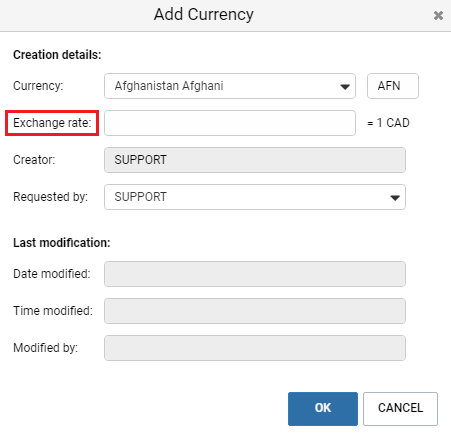Click the CANCEL button

pyautogui.click(x=400, y=409)
